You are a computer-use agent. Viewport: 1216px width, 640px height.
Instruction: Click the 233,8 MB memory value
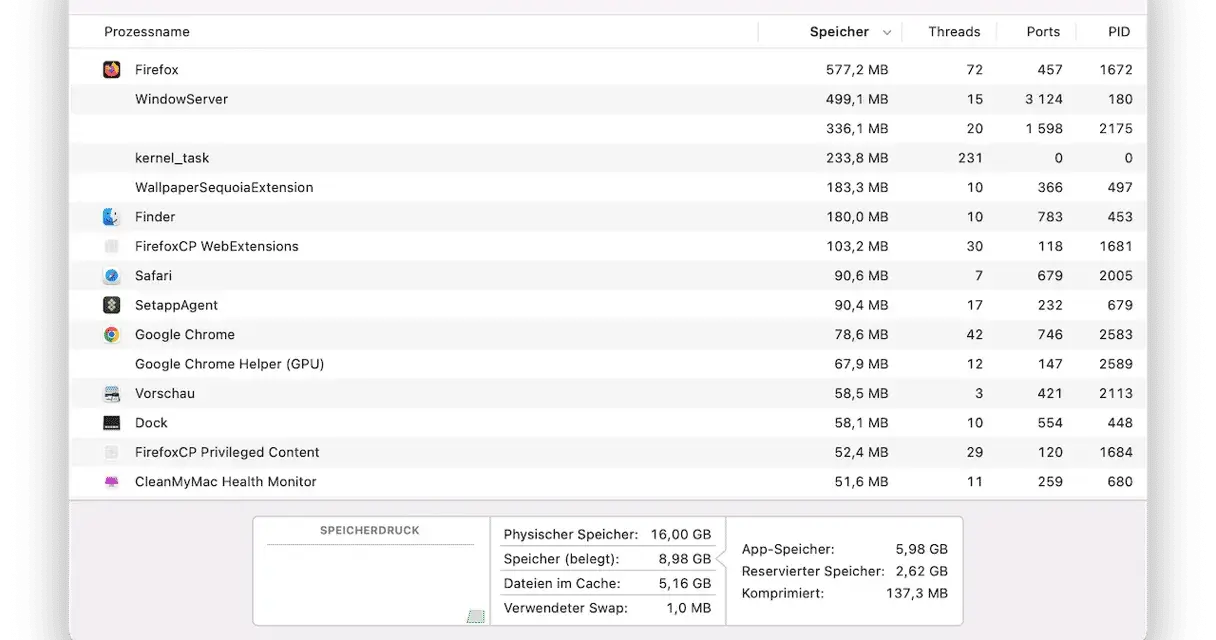[x=857, y=158]
